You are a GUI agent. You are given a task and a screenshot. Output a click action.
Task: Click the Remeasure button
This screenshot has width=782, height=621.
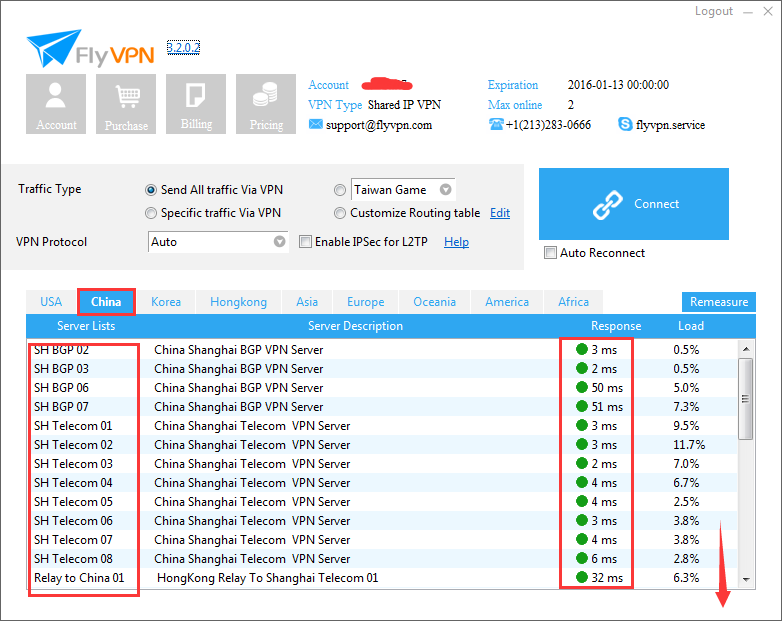(719, 302)
